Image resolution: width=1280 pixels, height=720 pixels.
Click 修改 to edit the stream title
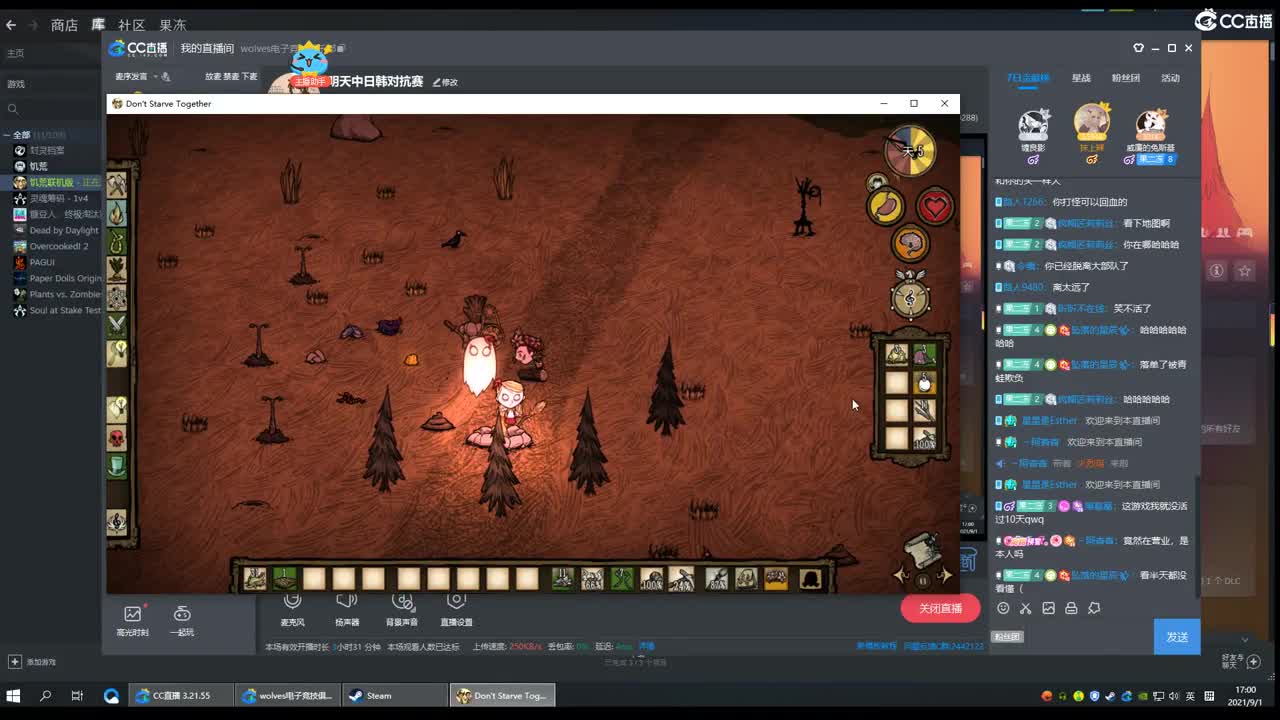(x=445, y=82)
